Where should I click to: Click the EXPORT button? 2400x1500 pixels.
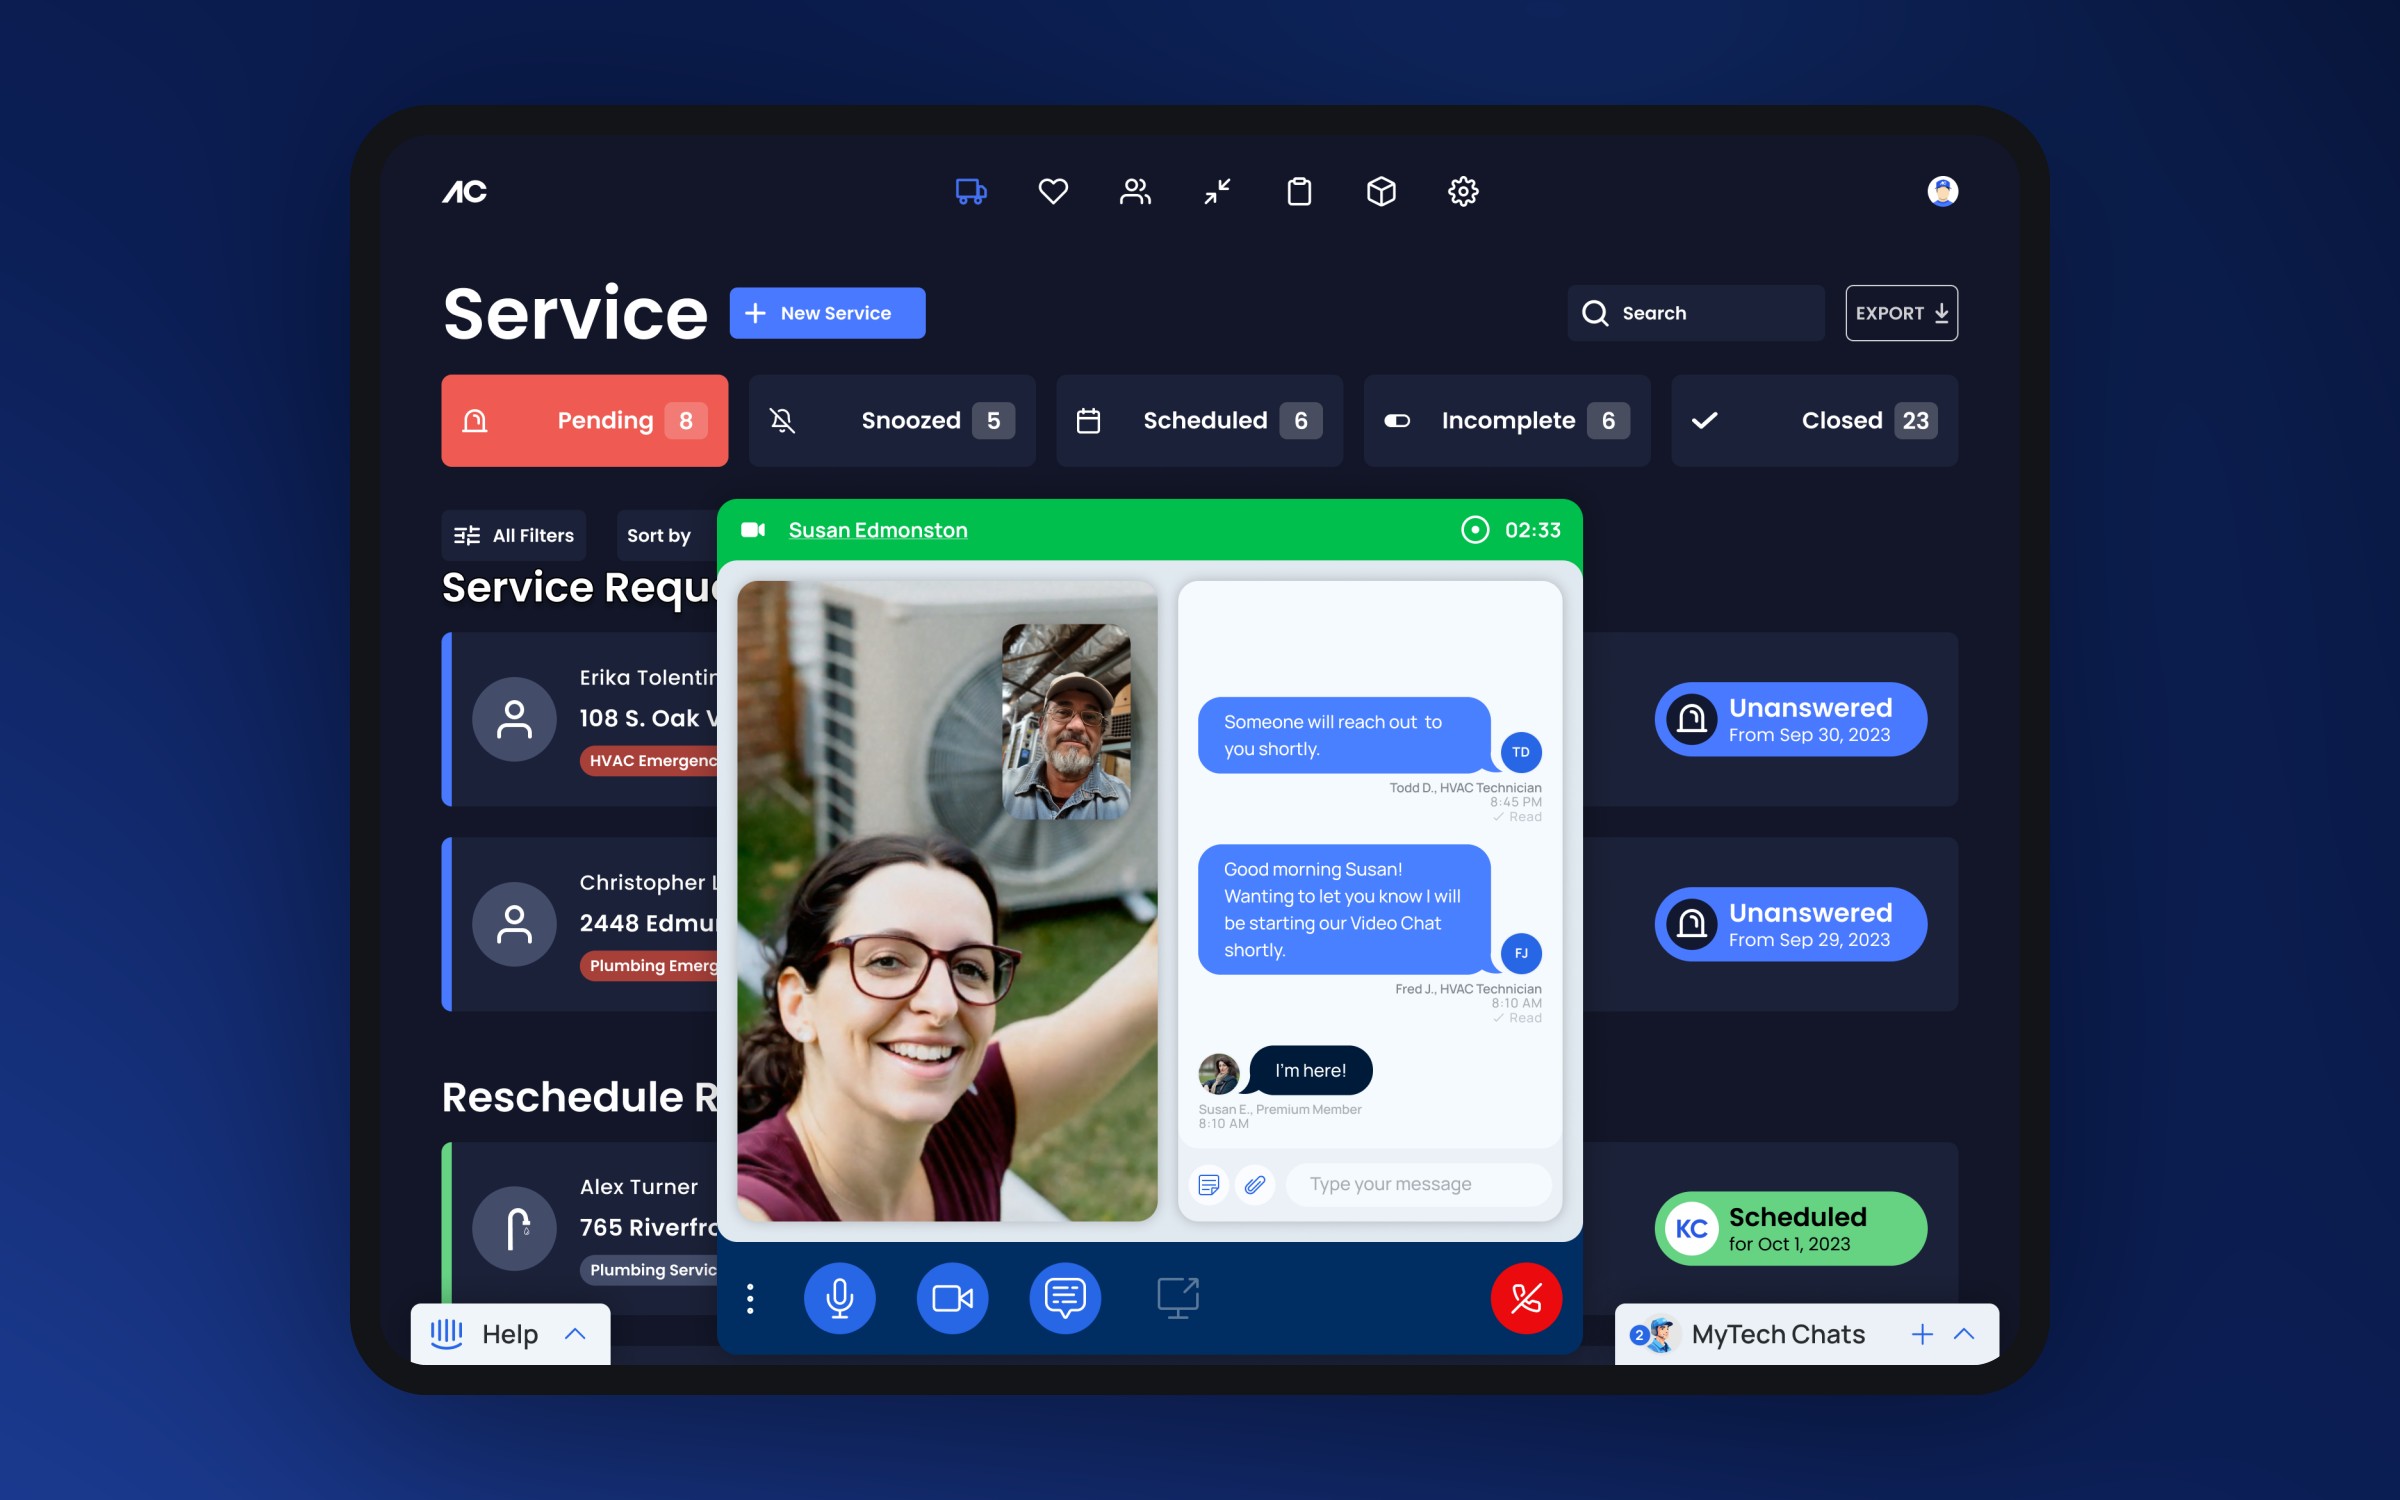point(1901,313)
